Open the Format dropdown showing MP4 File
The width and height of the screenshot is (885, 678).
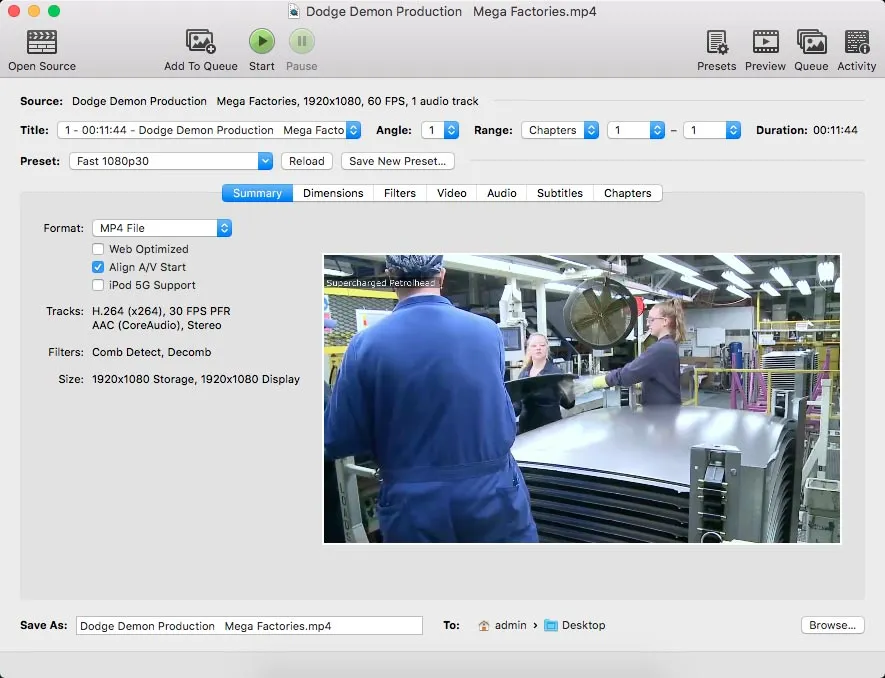click(x=162, y=227)
